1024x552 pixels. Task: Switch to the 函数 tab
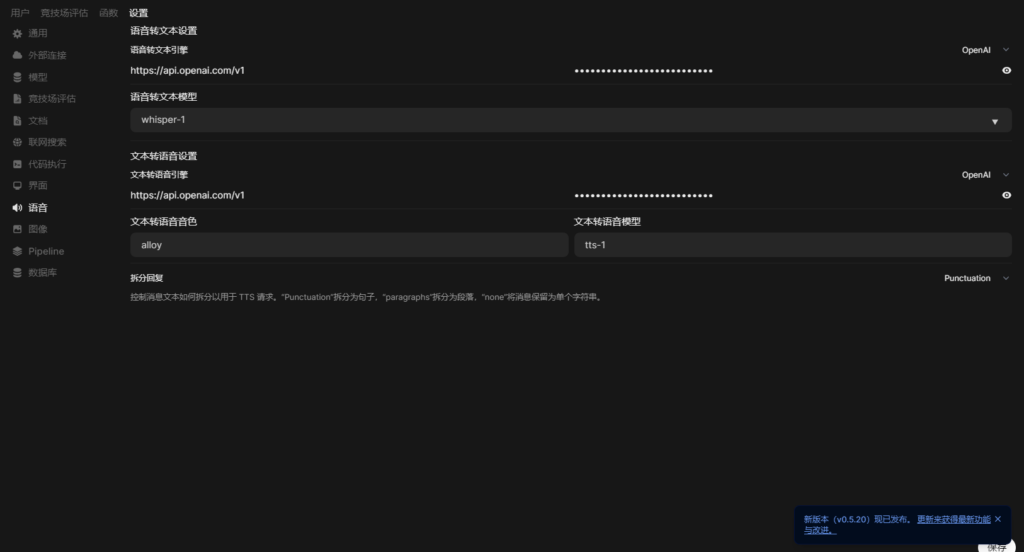point(108,13)
